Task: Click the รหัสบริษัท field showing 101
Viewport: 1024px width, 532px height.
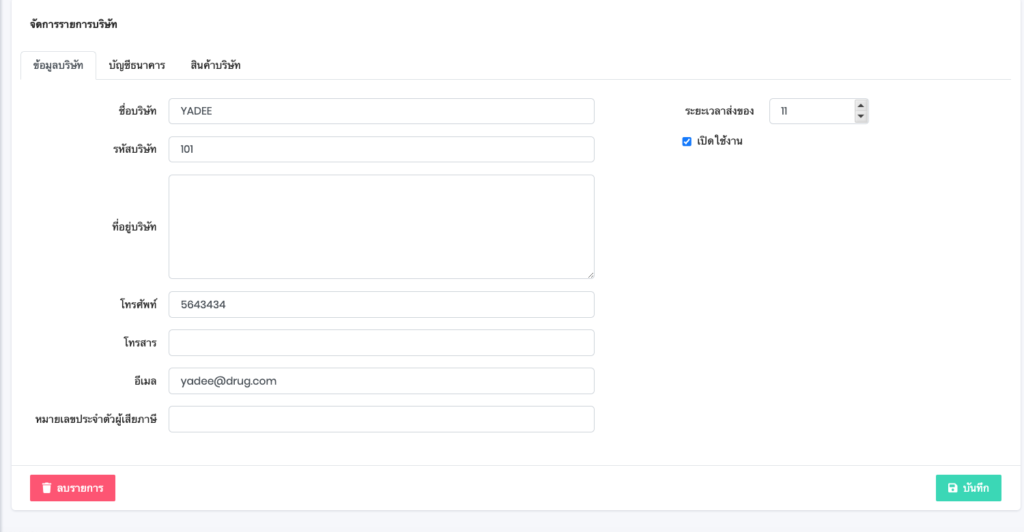Action: [381, 149]
